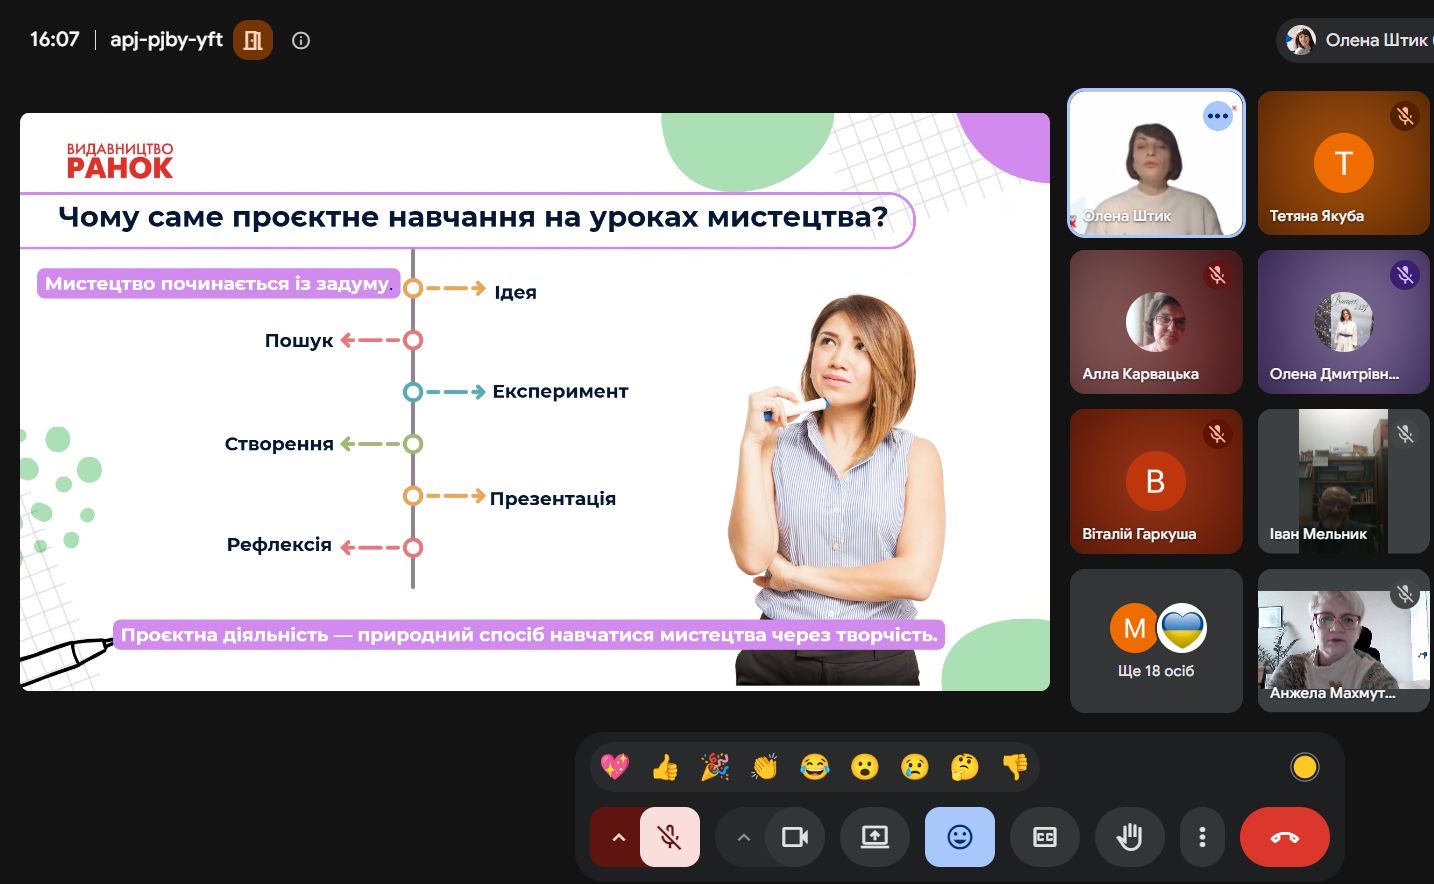Expand video settings arrow next to camera
1434x884 pixels.
(x=743, y=837)
